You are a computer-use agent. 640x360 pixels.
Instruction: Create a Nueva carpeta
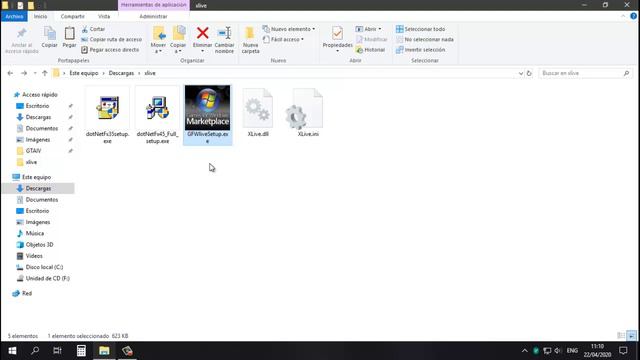(250, 40)
